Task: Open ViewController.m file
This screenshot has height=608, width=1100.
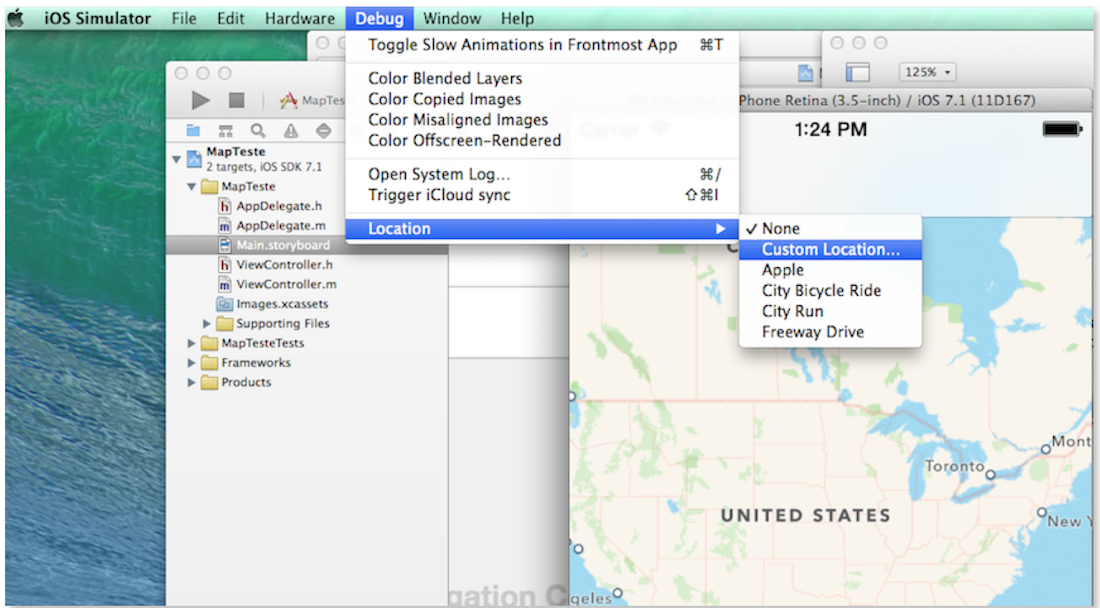Action: click(x=286, y=285)
